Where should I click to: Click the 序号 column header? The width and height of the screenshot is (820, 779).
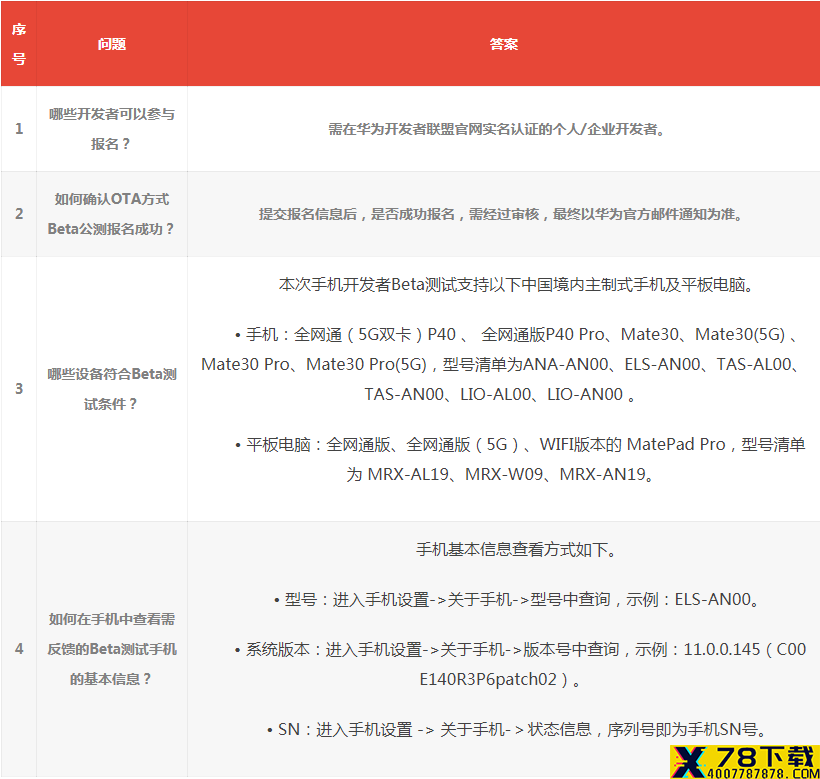point(19,44)
